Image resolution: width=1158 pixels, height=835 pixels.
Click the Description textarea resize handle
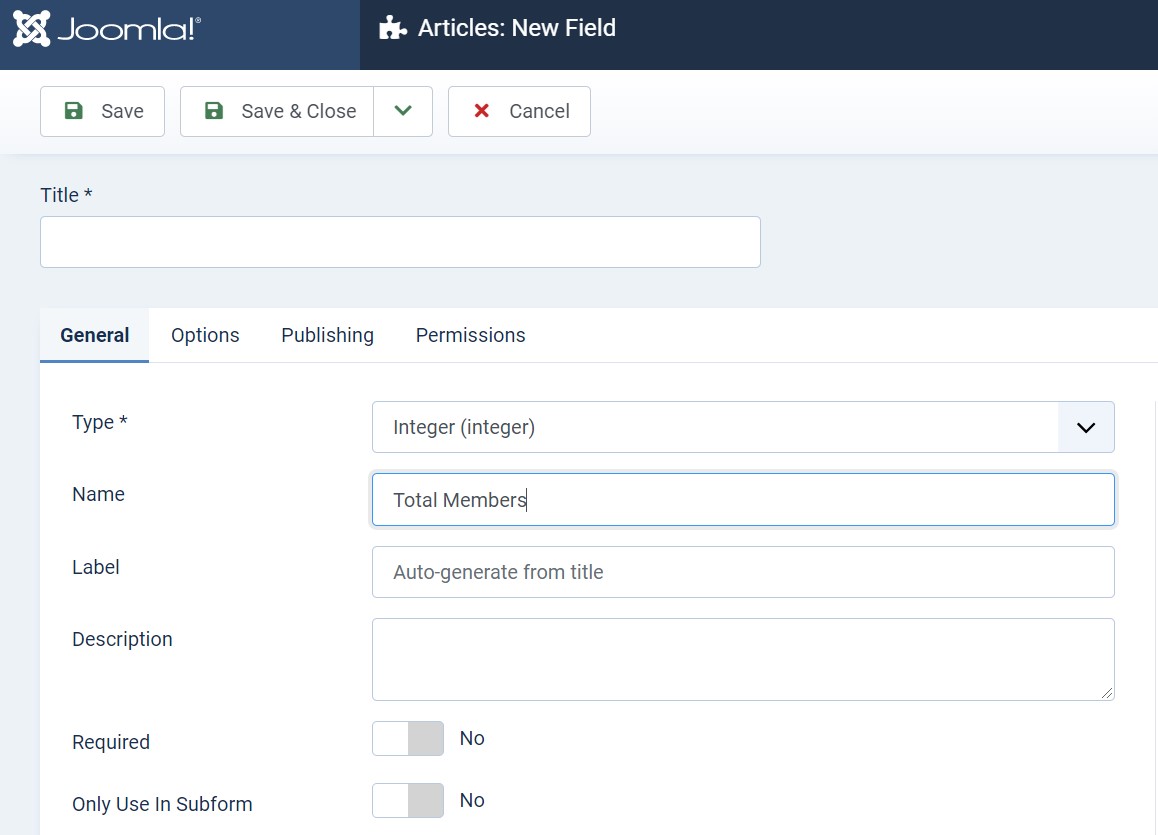coord(1106,693)
